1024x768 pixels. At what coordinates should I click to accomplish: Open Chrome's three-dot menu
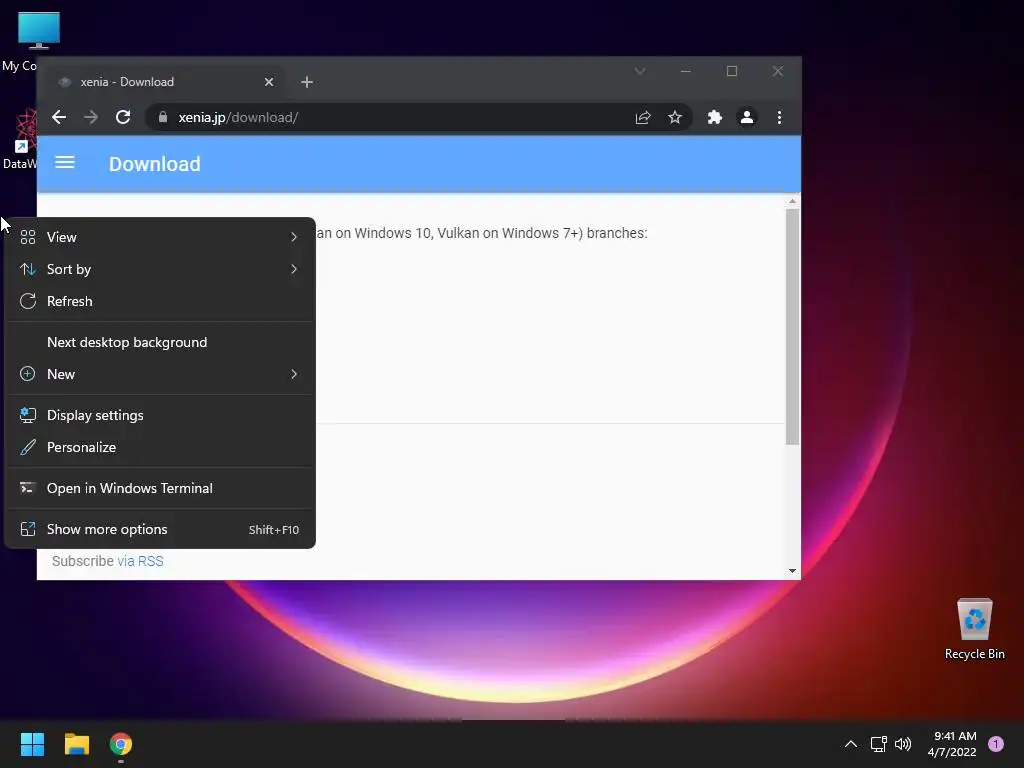pos(779,118)
